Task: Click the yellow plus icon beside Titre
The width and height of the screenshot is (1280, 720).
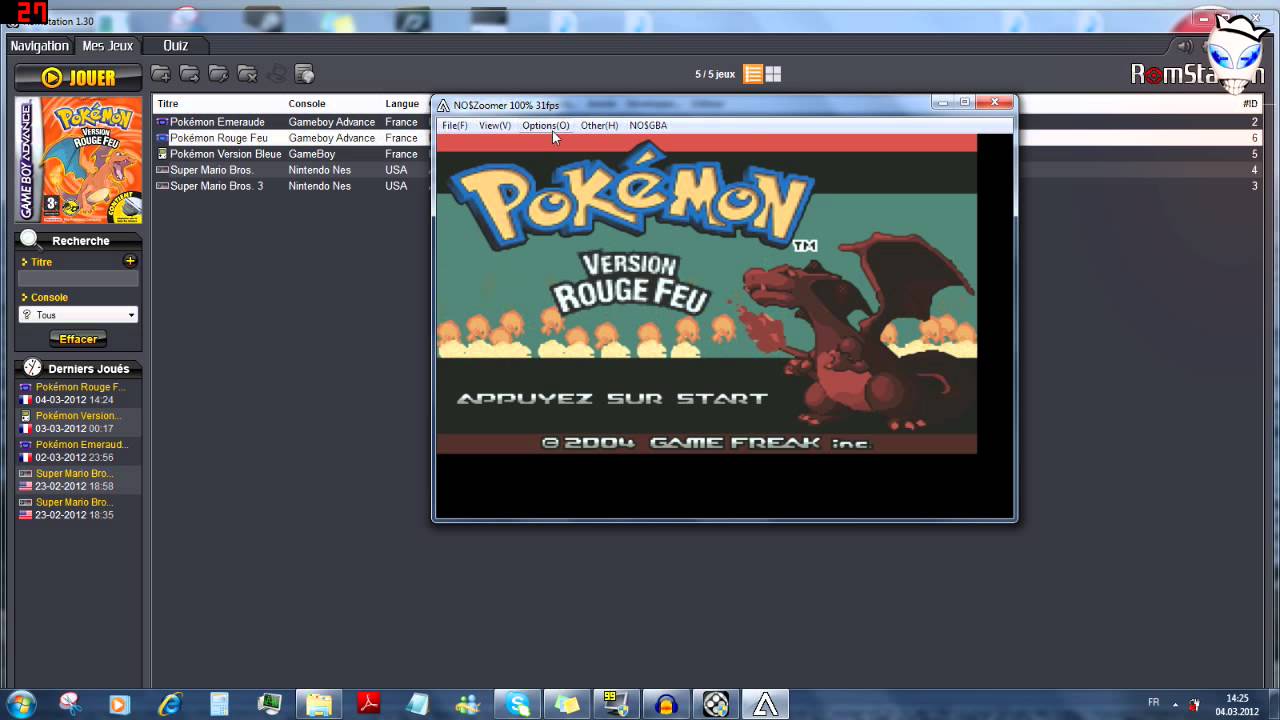Action: (x=130, y=261)
